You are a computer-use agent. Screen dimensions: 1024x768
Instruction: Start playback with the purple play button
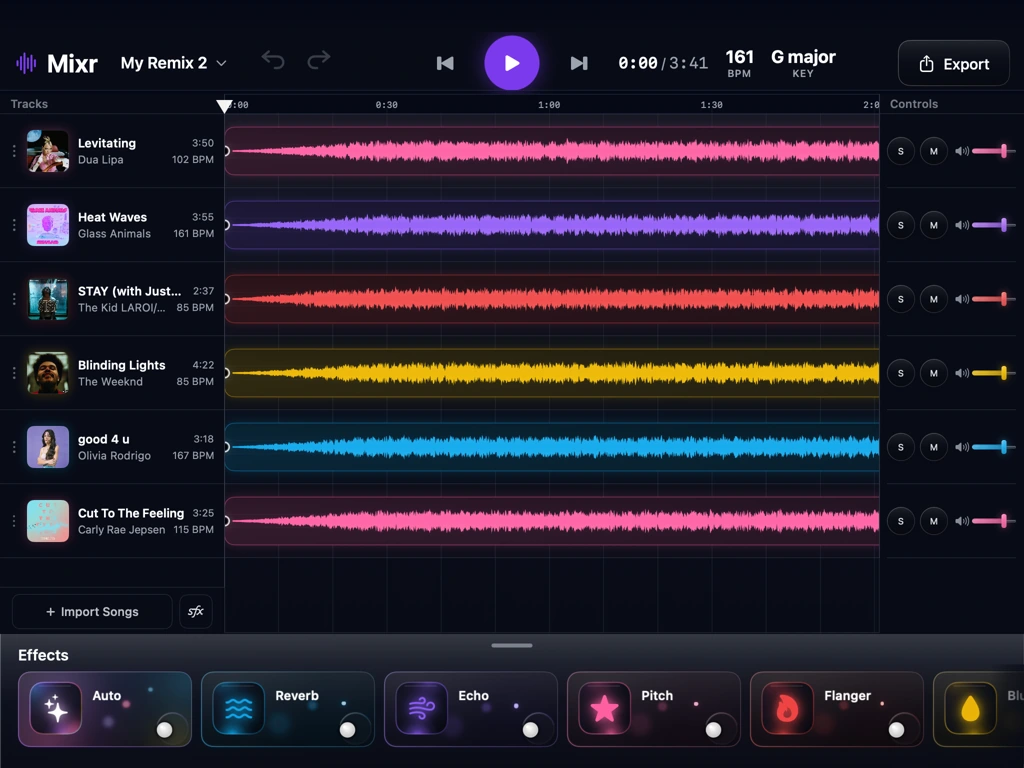pos(512,63)
